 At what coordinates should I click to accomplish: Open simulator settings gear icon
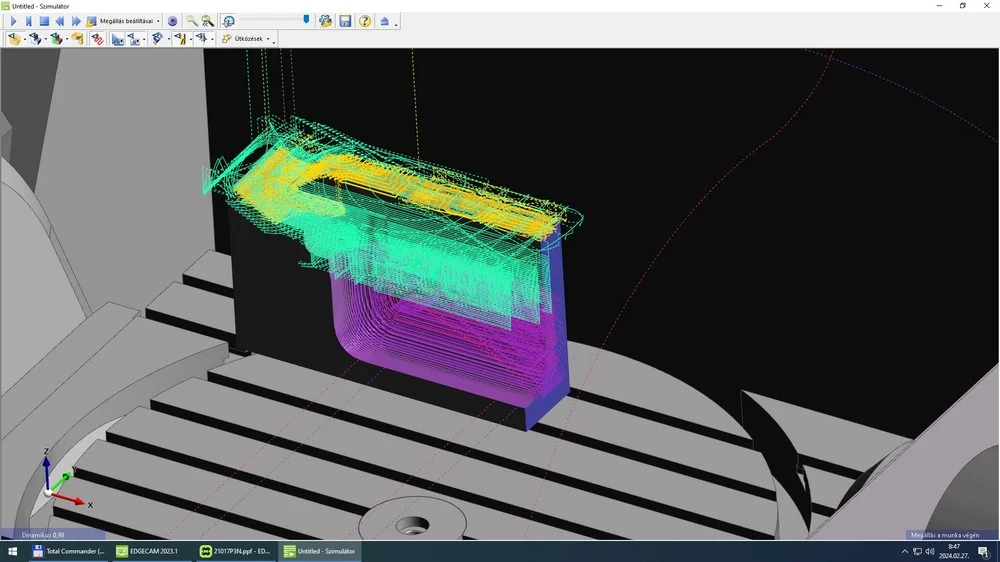pyautogui.click(x=325, y=21)
